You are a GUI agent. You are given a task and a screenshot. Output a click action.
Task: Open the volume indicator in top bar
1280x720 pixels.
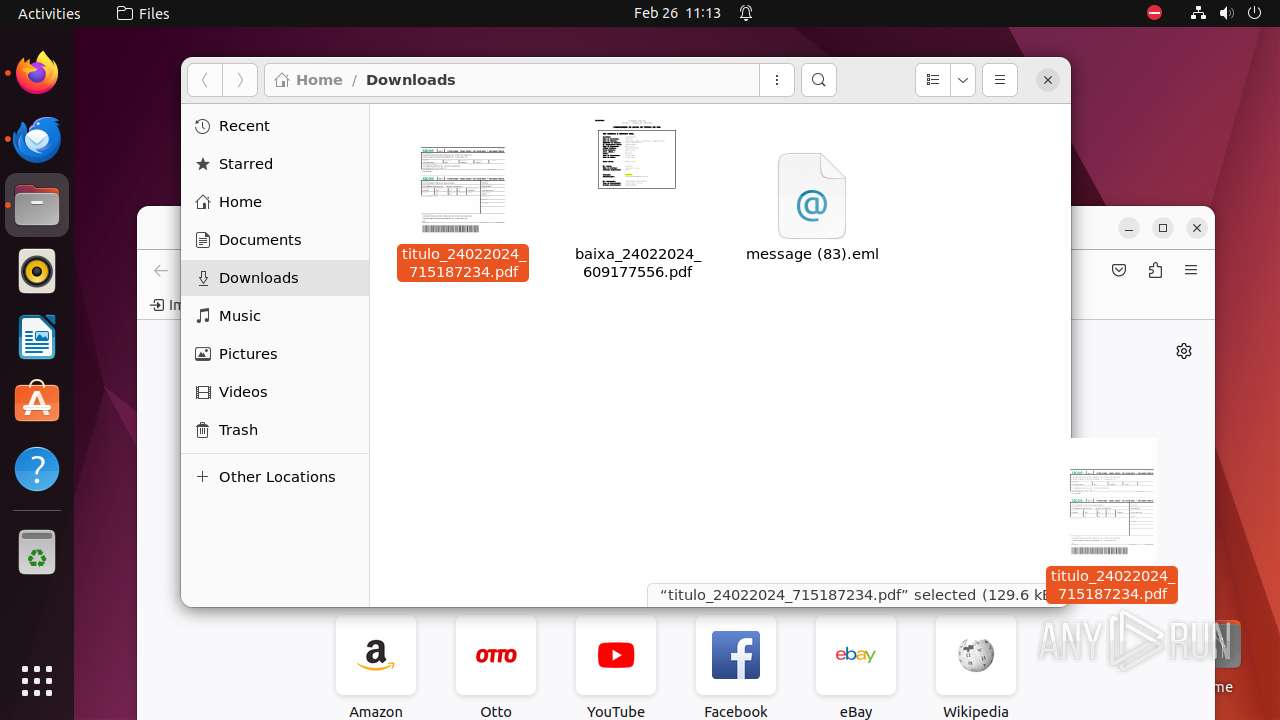tap(1226, 13)
